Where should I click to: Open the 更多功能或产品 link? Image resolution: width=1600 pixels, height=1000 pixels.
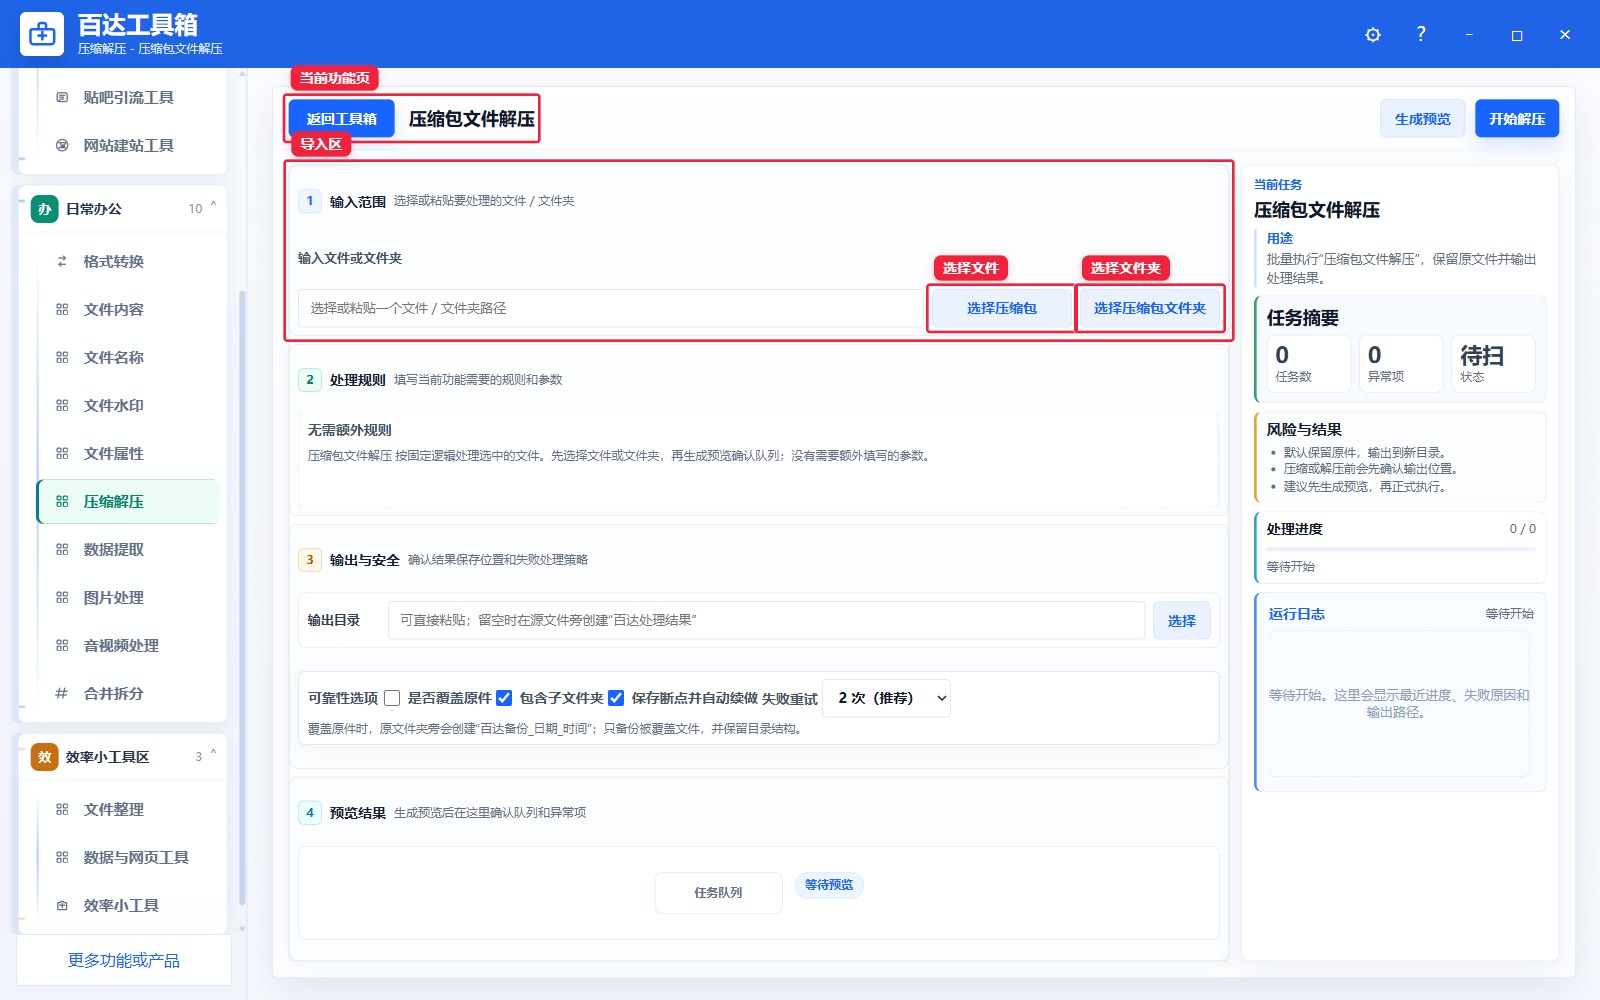[x=124, y=960]
